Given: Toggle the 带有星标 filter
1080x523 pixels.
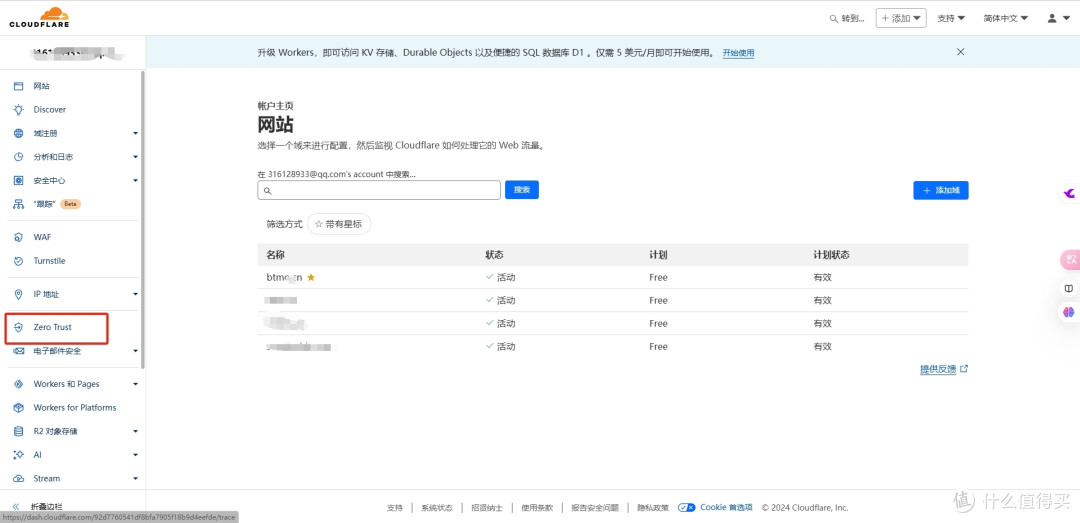Looking at the screenshot, I should click(339, 224).
